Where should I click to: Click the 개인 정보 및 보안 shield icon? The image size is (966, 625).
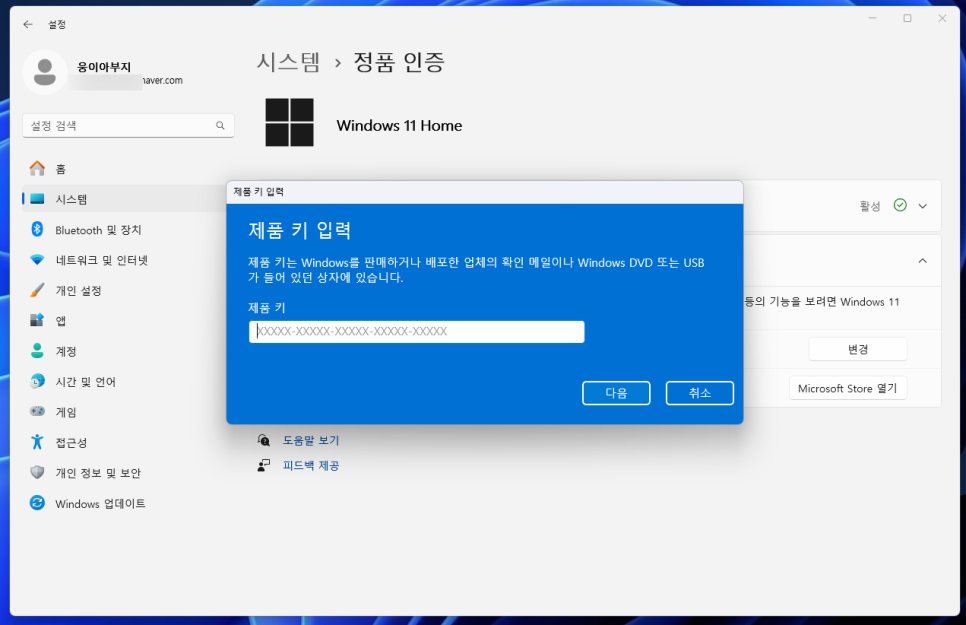tap(38, 473)
